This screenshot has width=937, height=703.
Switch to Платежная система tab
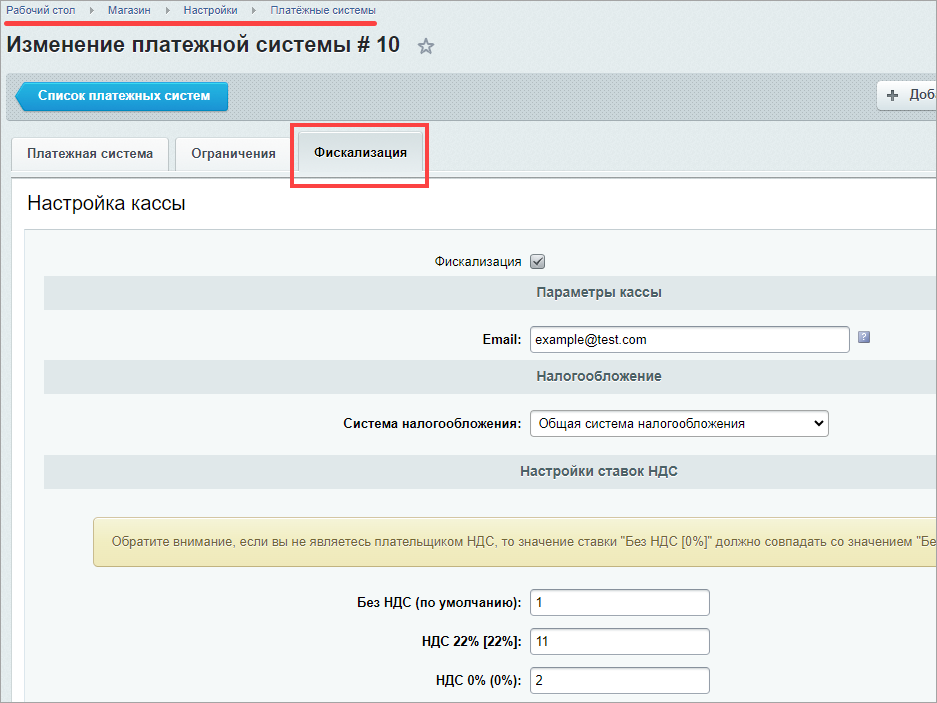coord(90,154)
